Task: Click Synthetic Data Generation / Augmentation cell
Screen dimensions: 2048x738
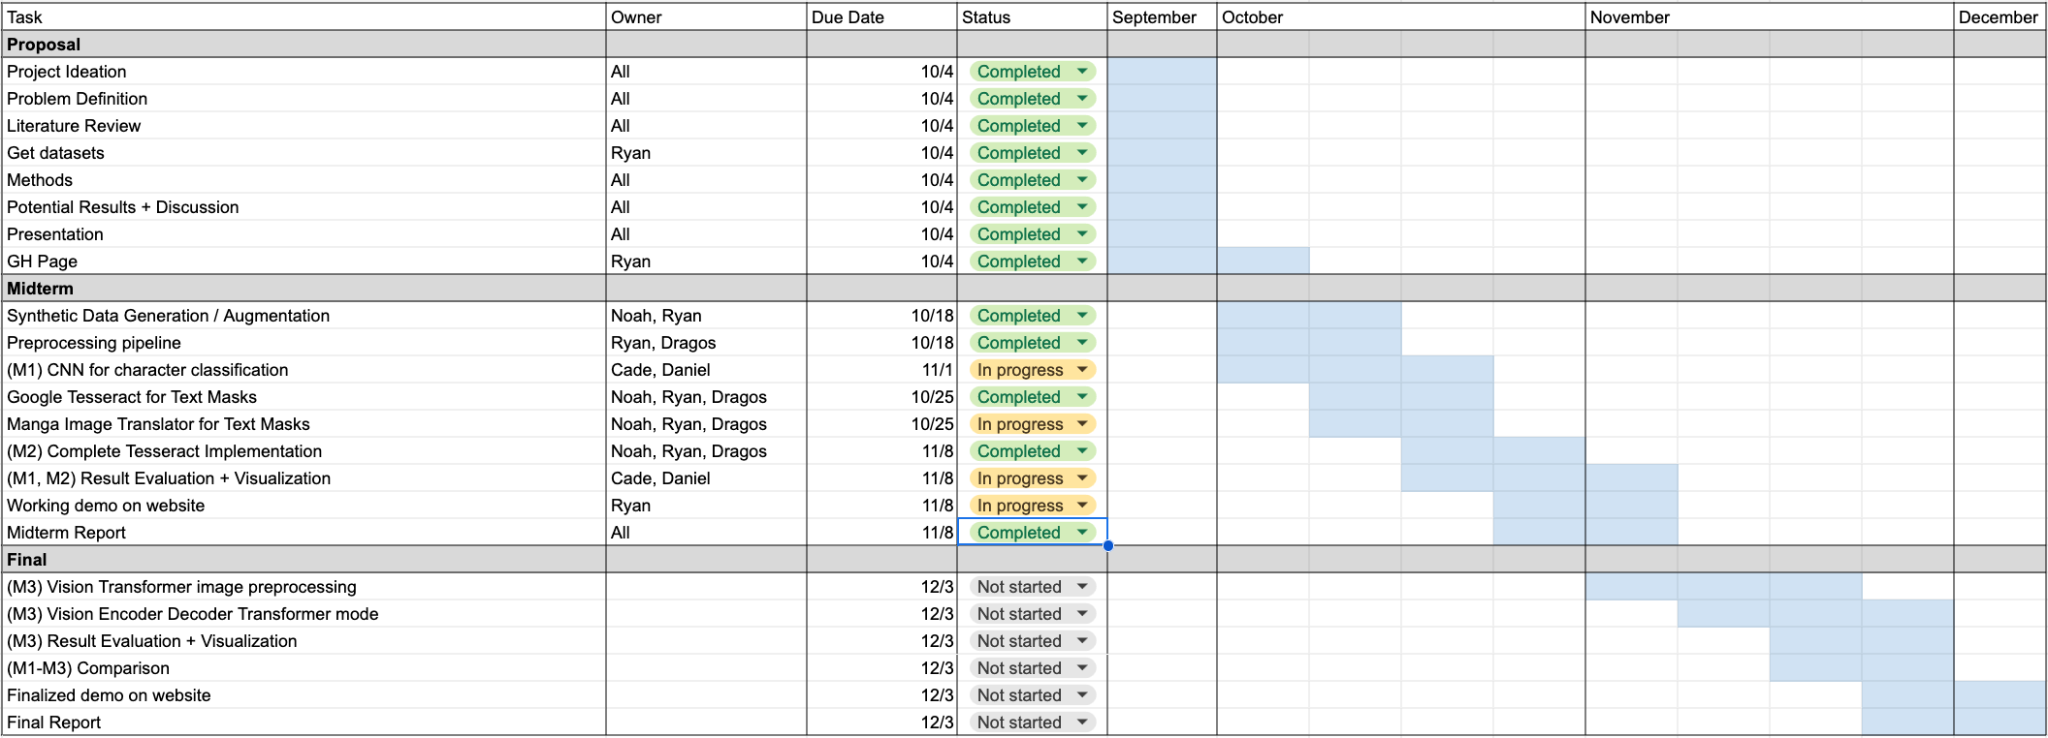Action: pyautogui.click(x=304, y=315)
